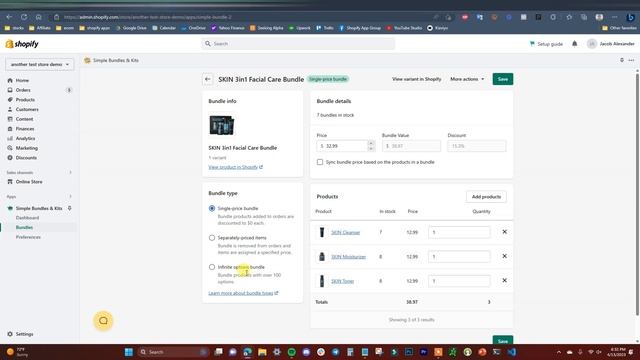640x360 pixels.
Task: Open the Dashboard sub-menu item
Action: tap(27, 218)
